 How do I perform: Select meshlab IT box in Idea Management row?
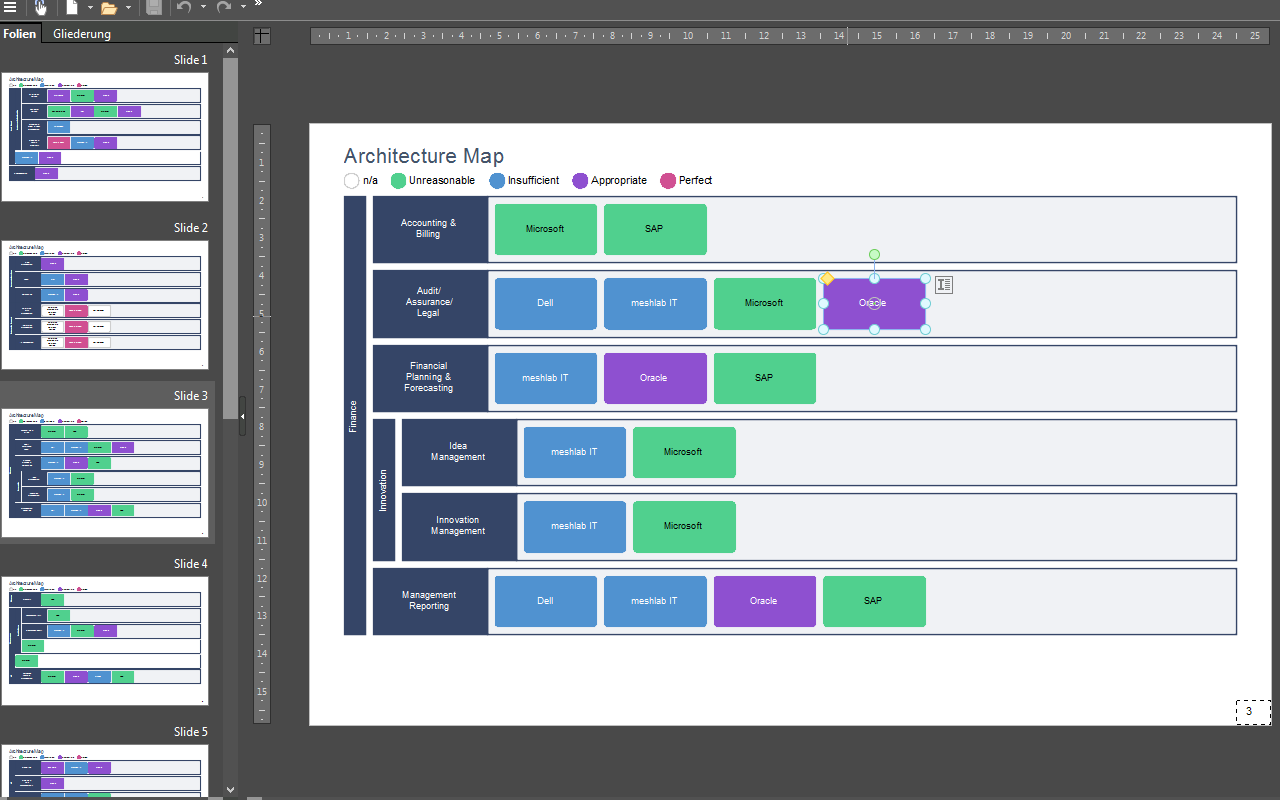point(575,452)
